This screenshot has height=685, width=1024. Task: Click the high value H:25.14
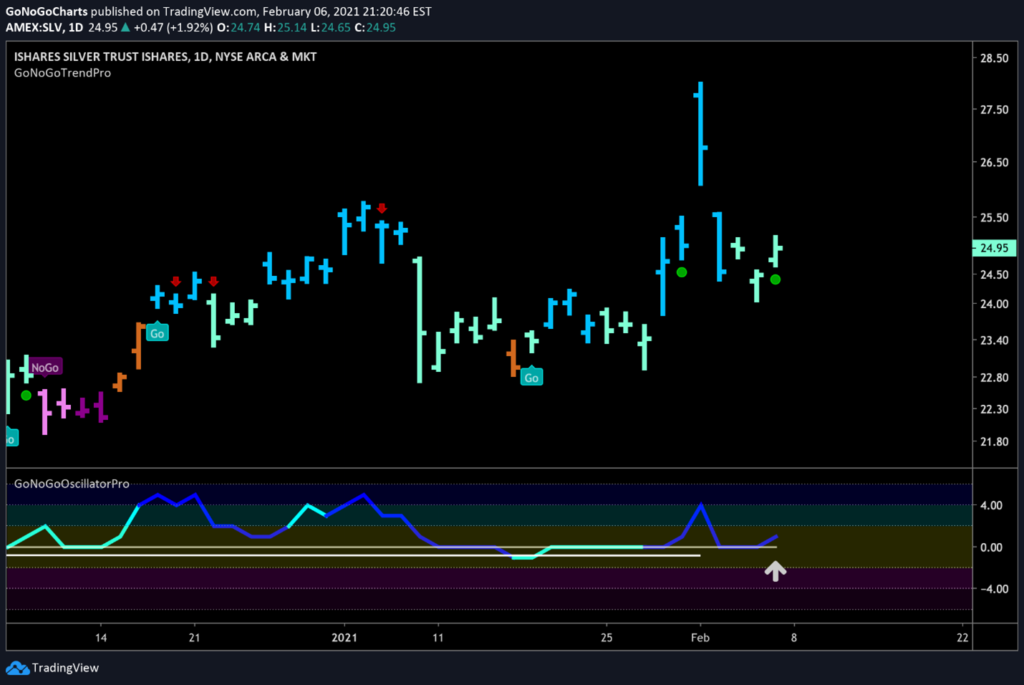click(x=285, y=27)
